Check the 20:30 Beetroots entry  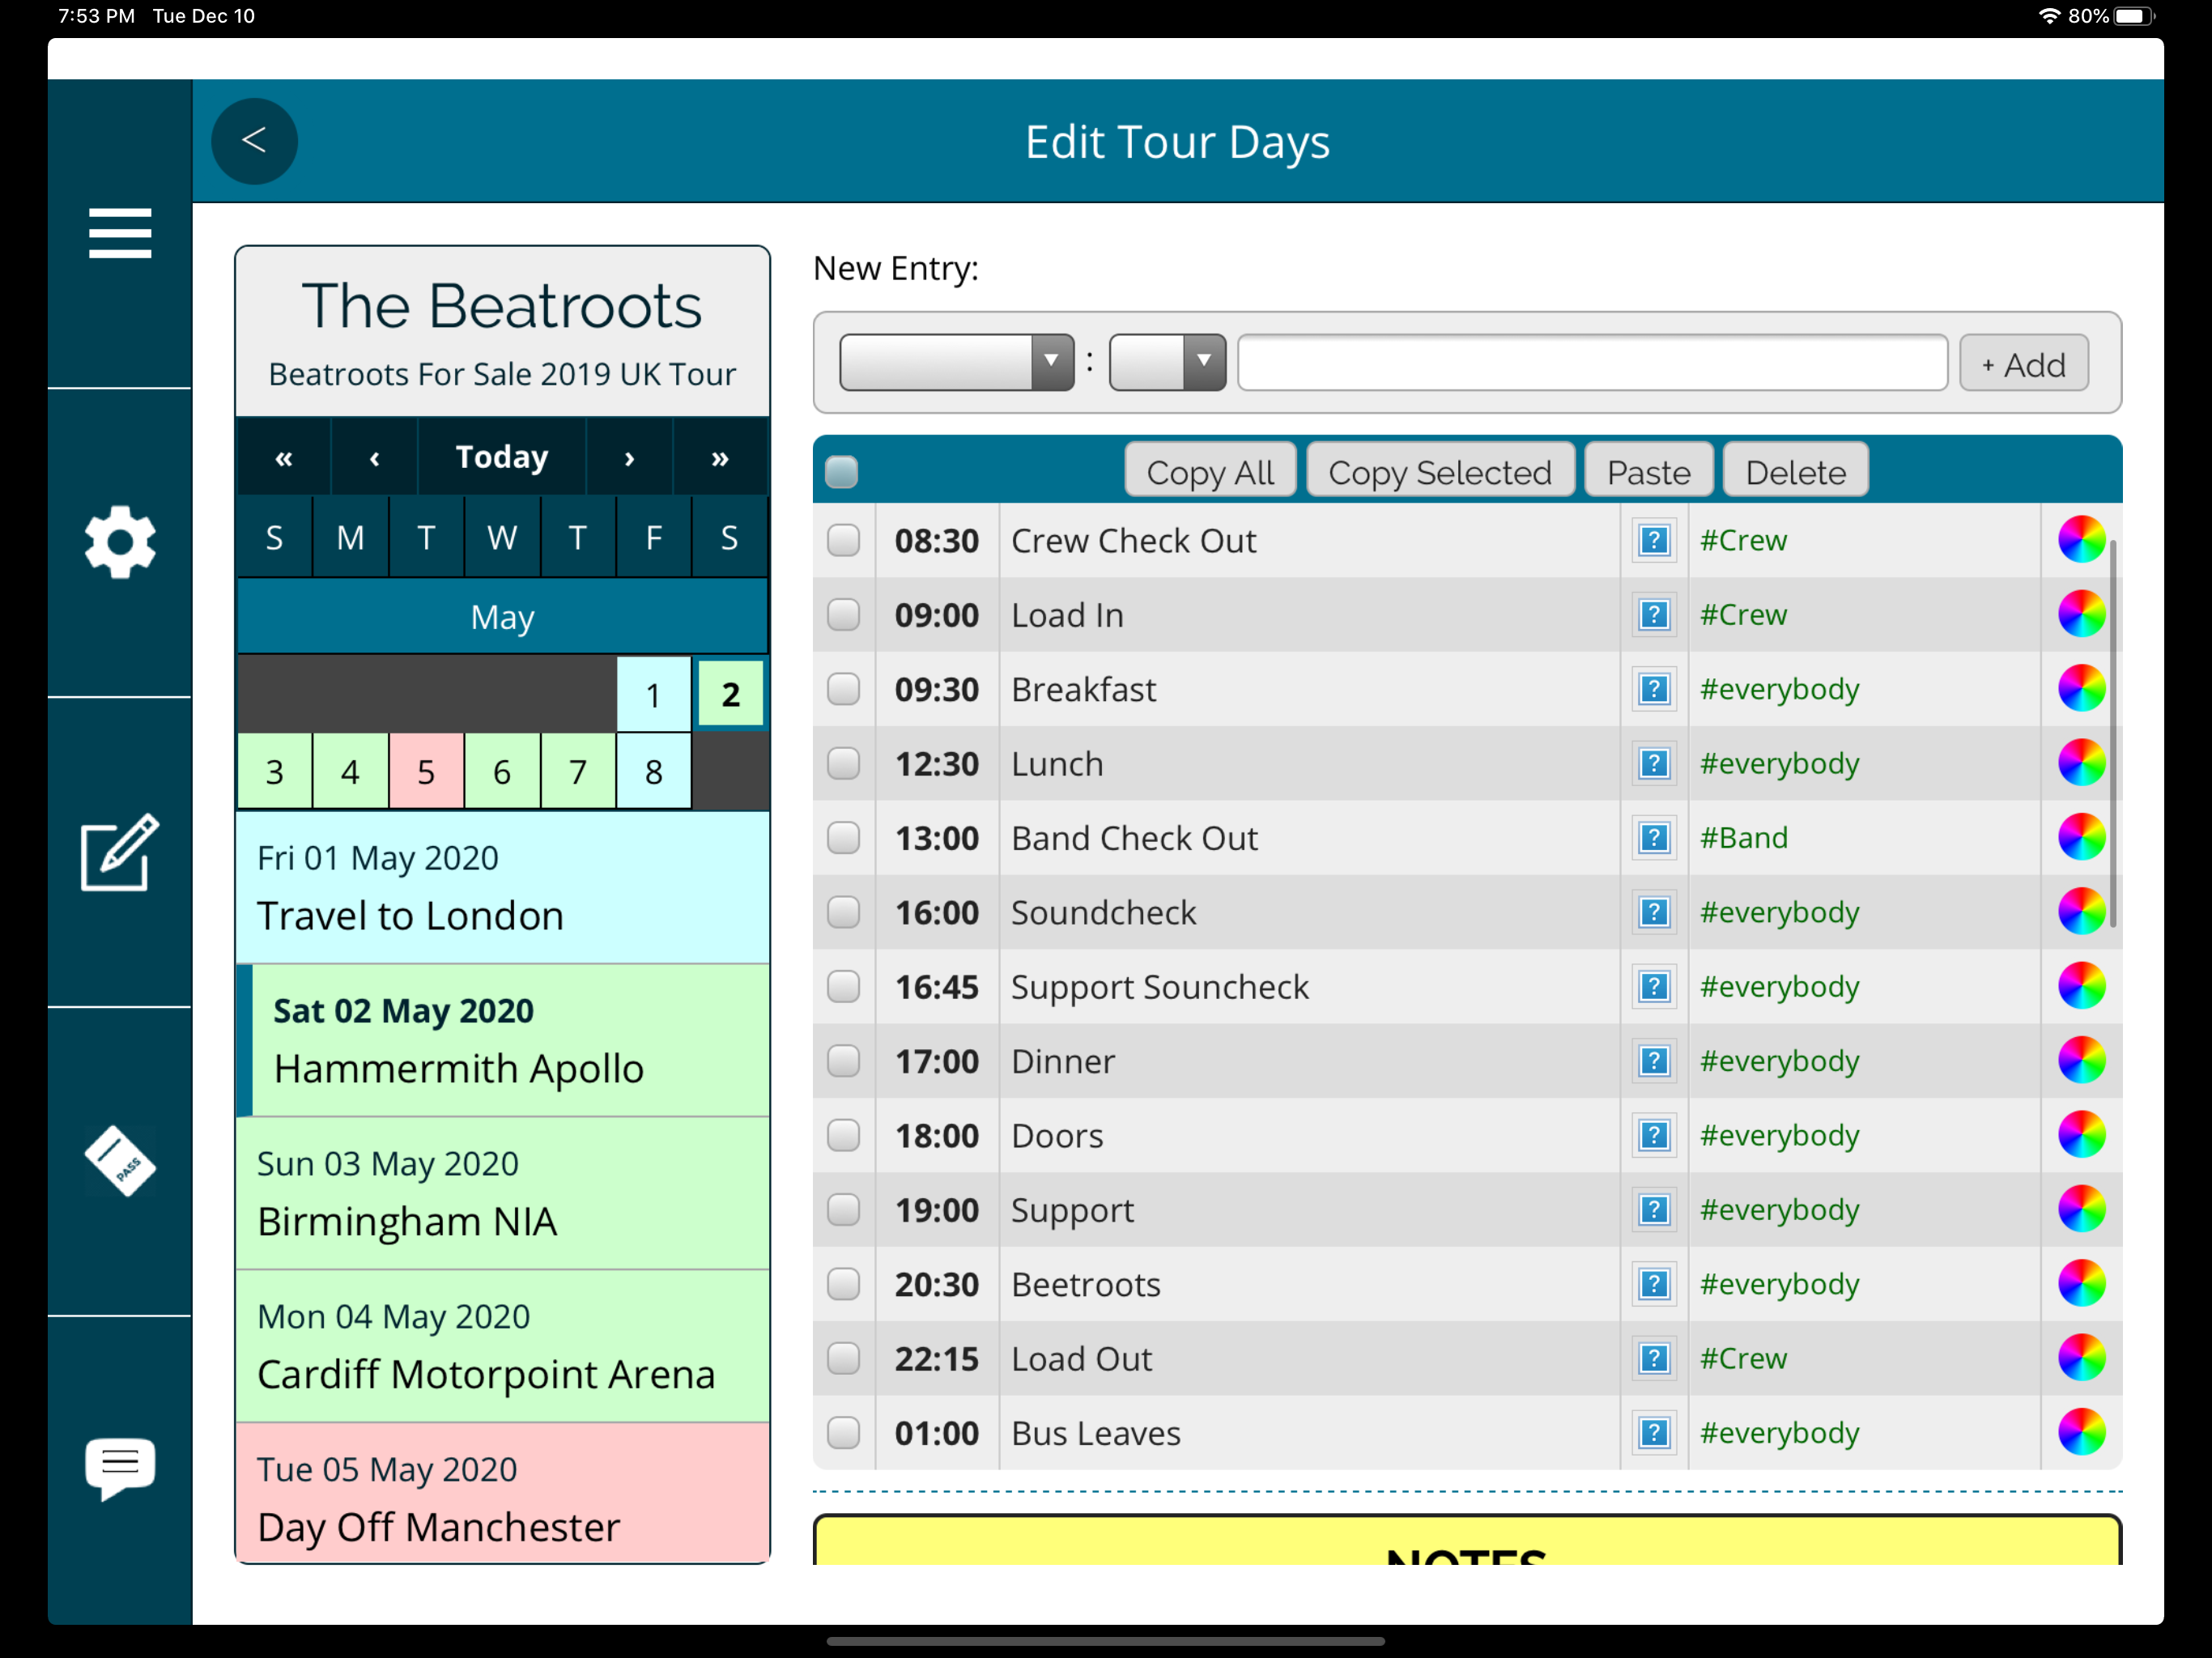tap(844, 1284)
